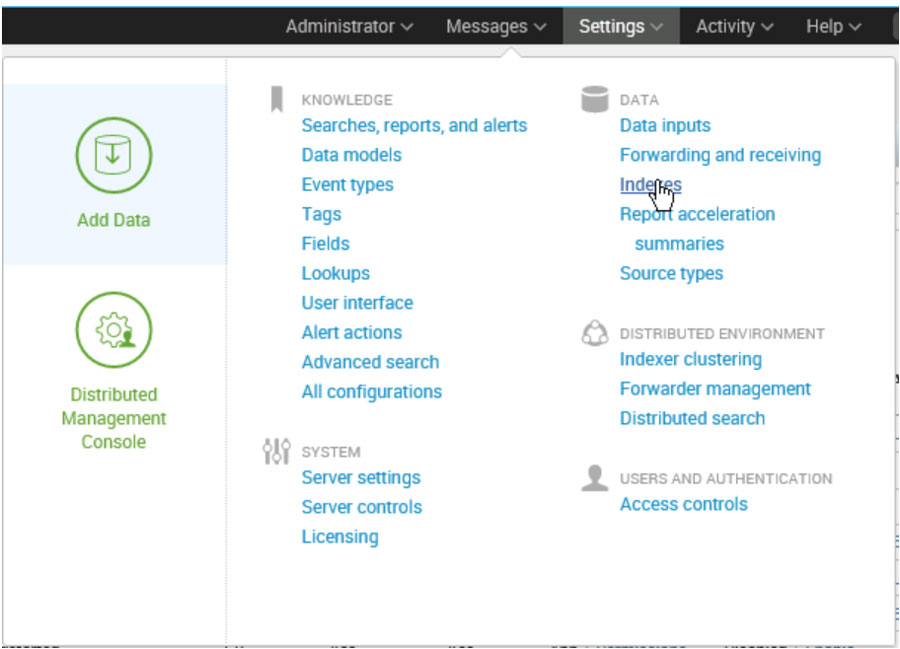The width and height of the screenshot is (900, 649).
Task: Expand the Administrator dropdown menu
Action: [x=349, y=27]
